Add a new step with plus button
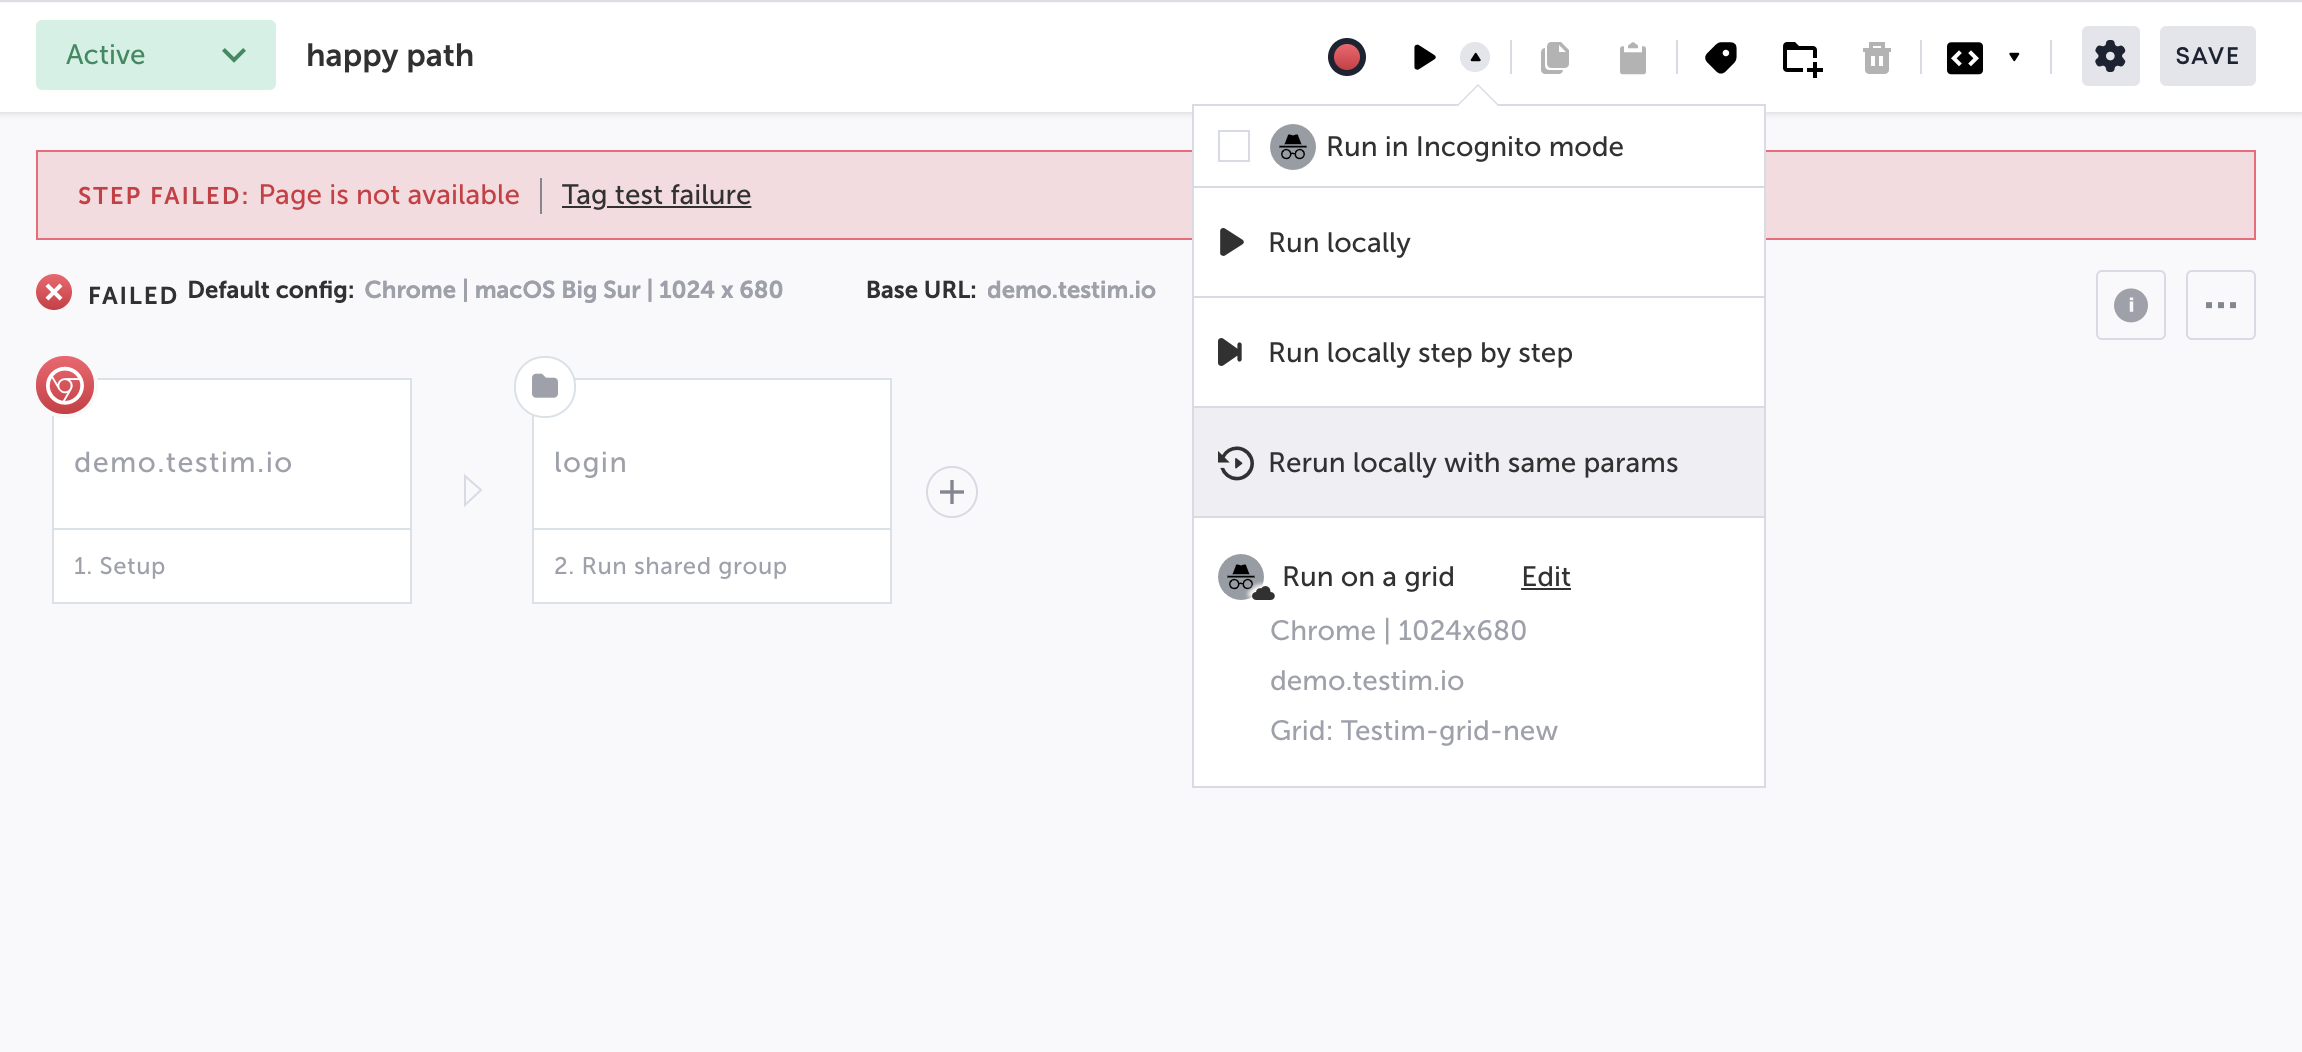2302x1052 pixels. pos(951,492)
